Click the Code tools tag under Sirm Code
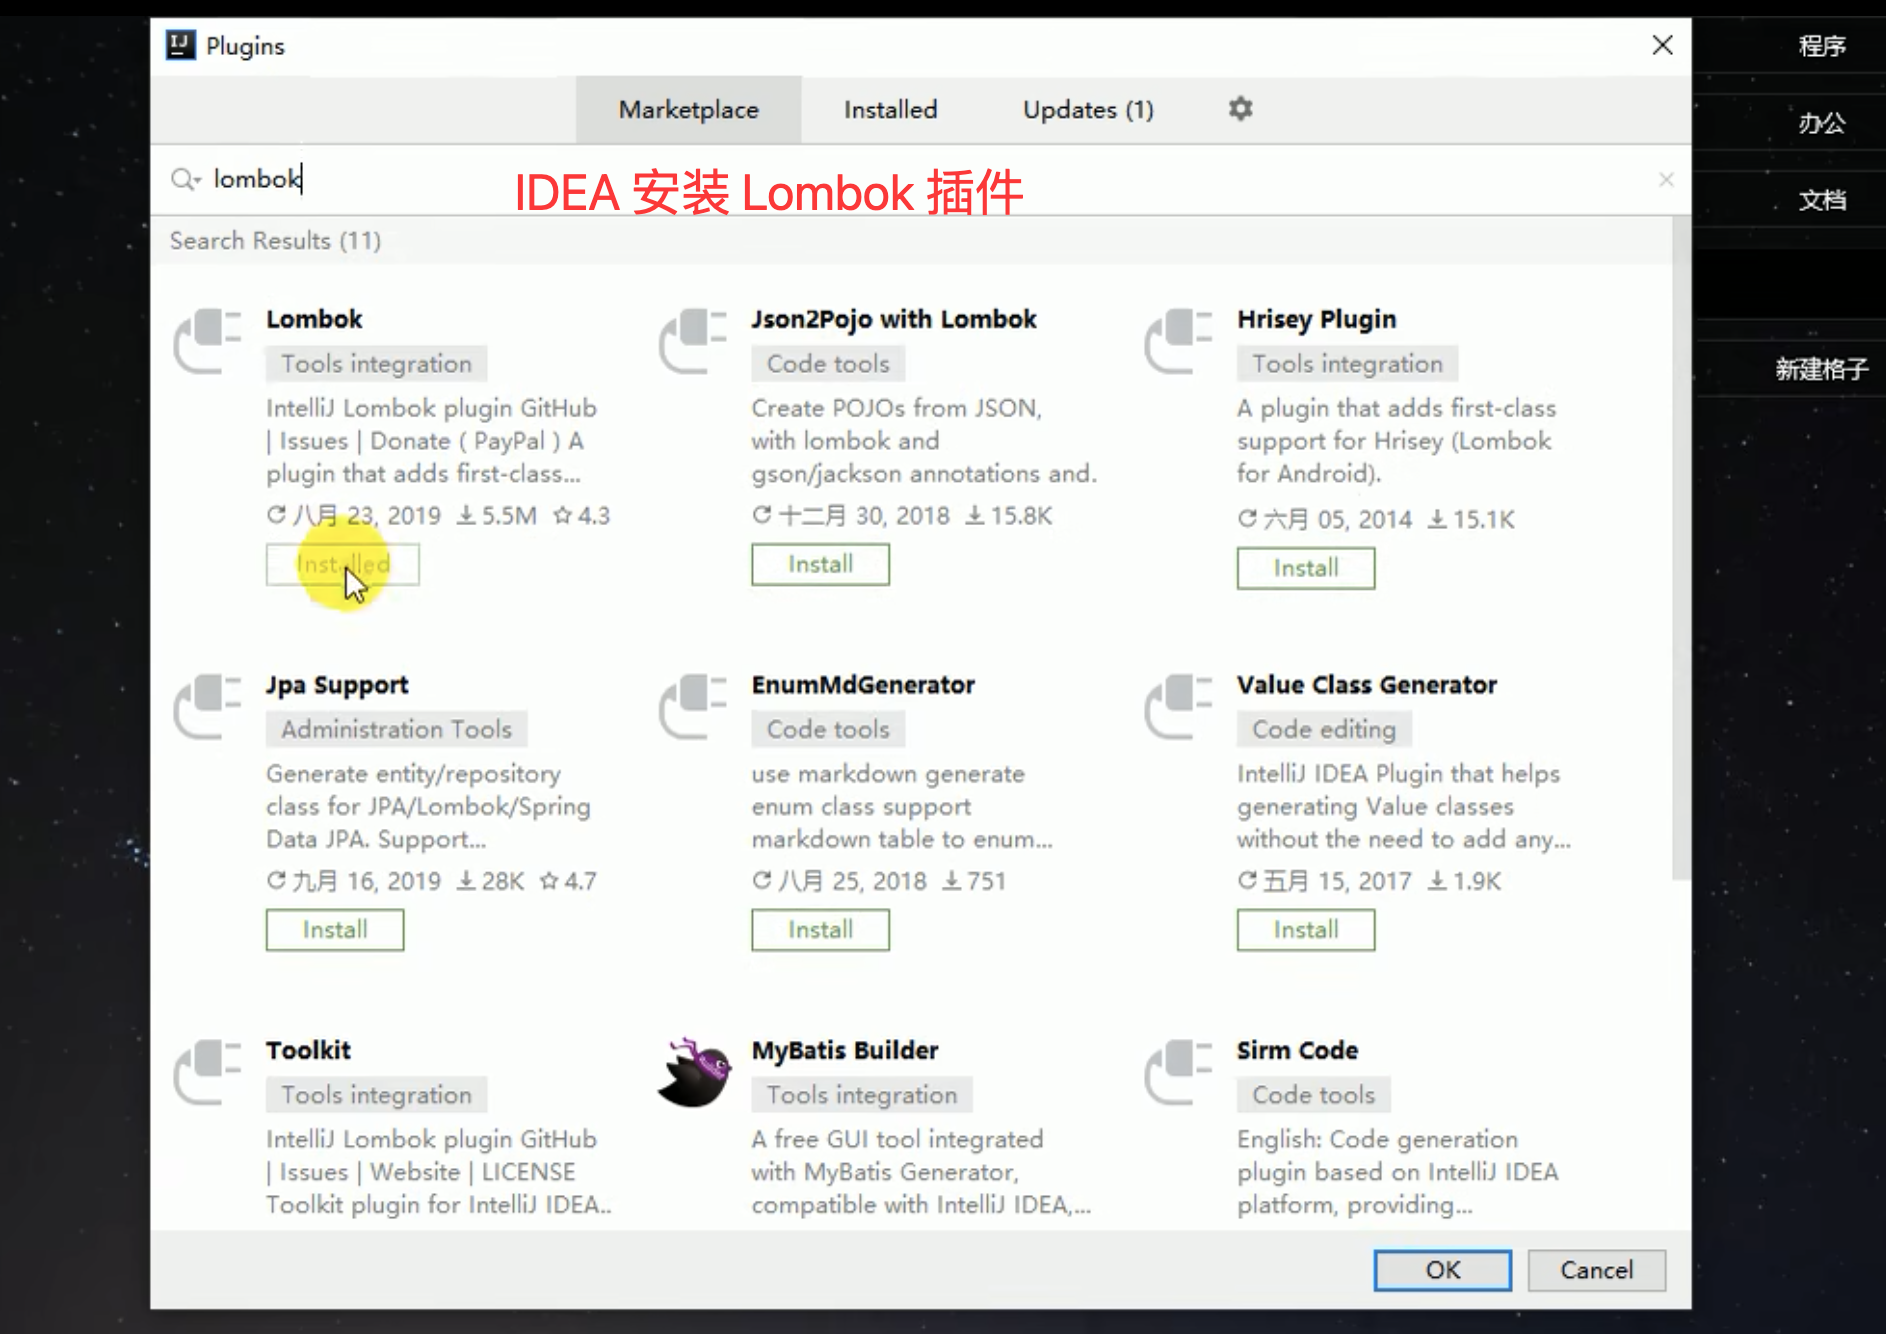This screenshot has width=1886, height=1334. point(1313,1095)
